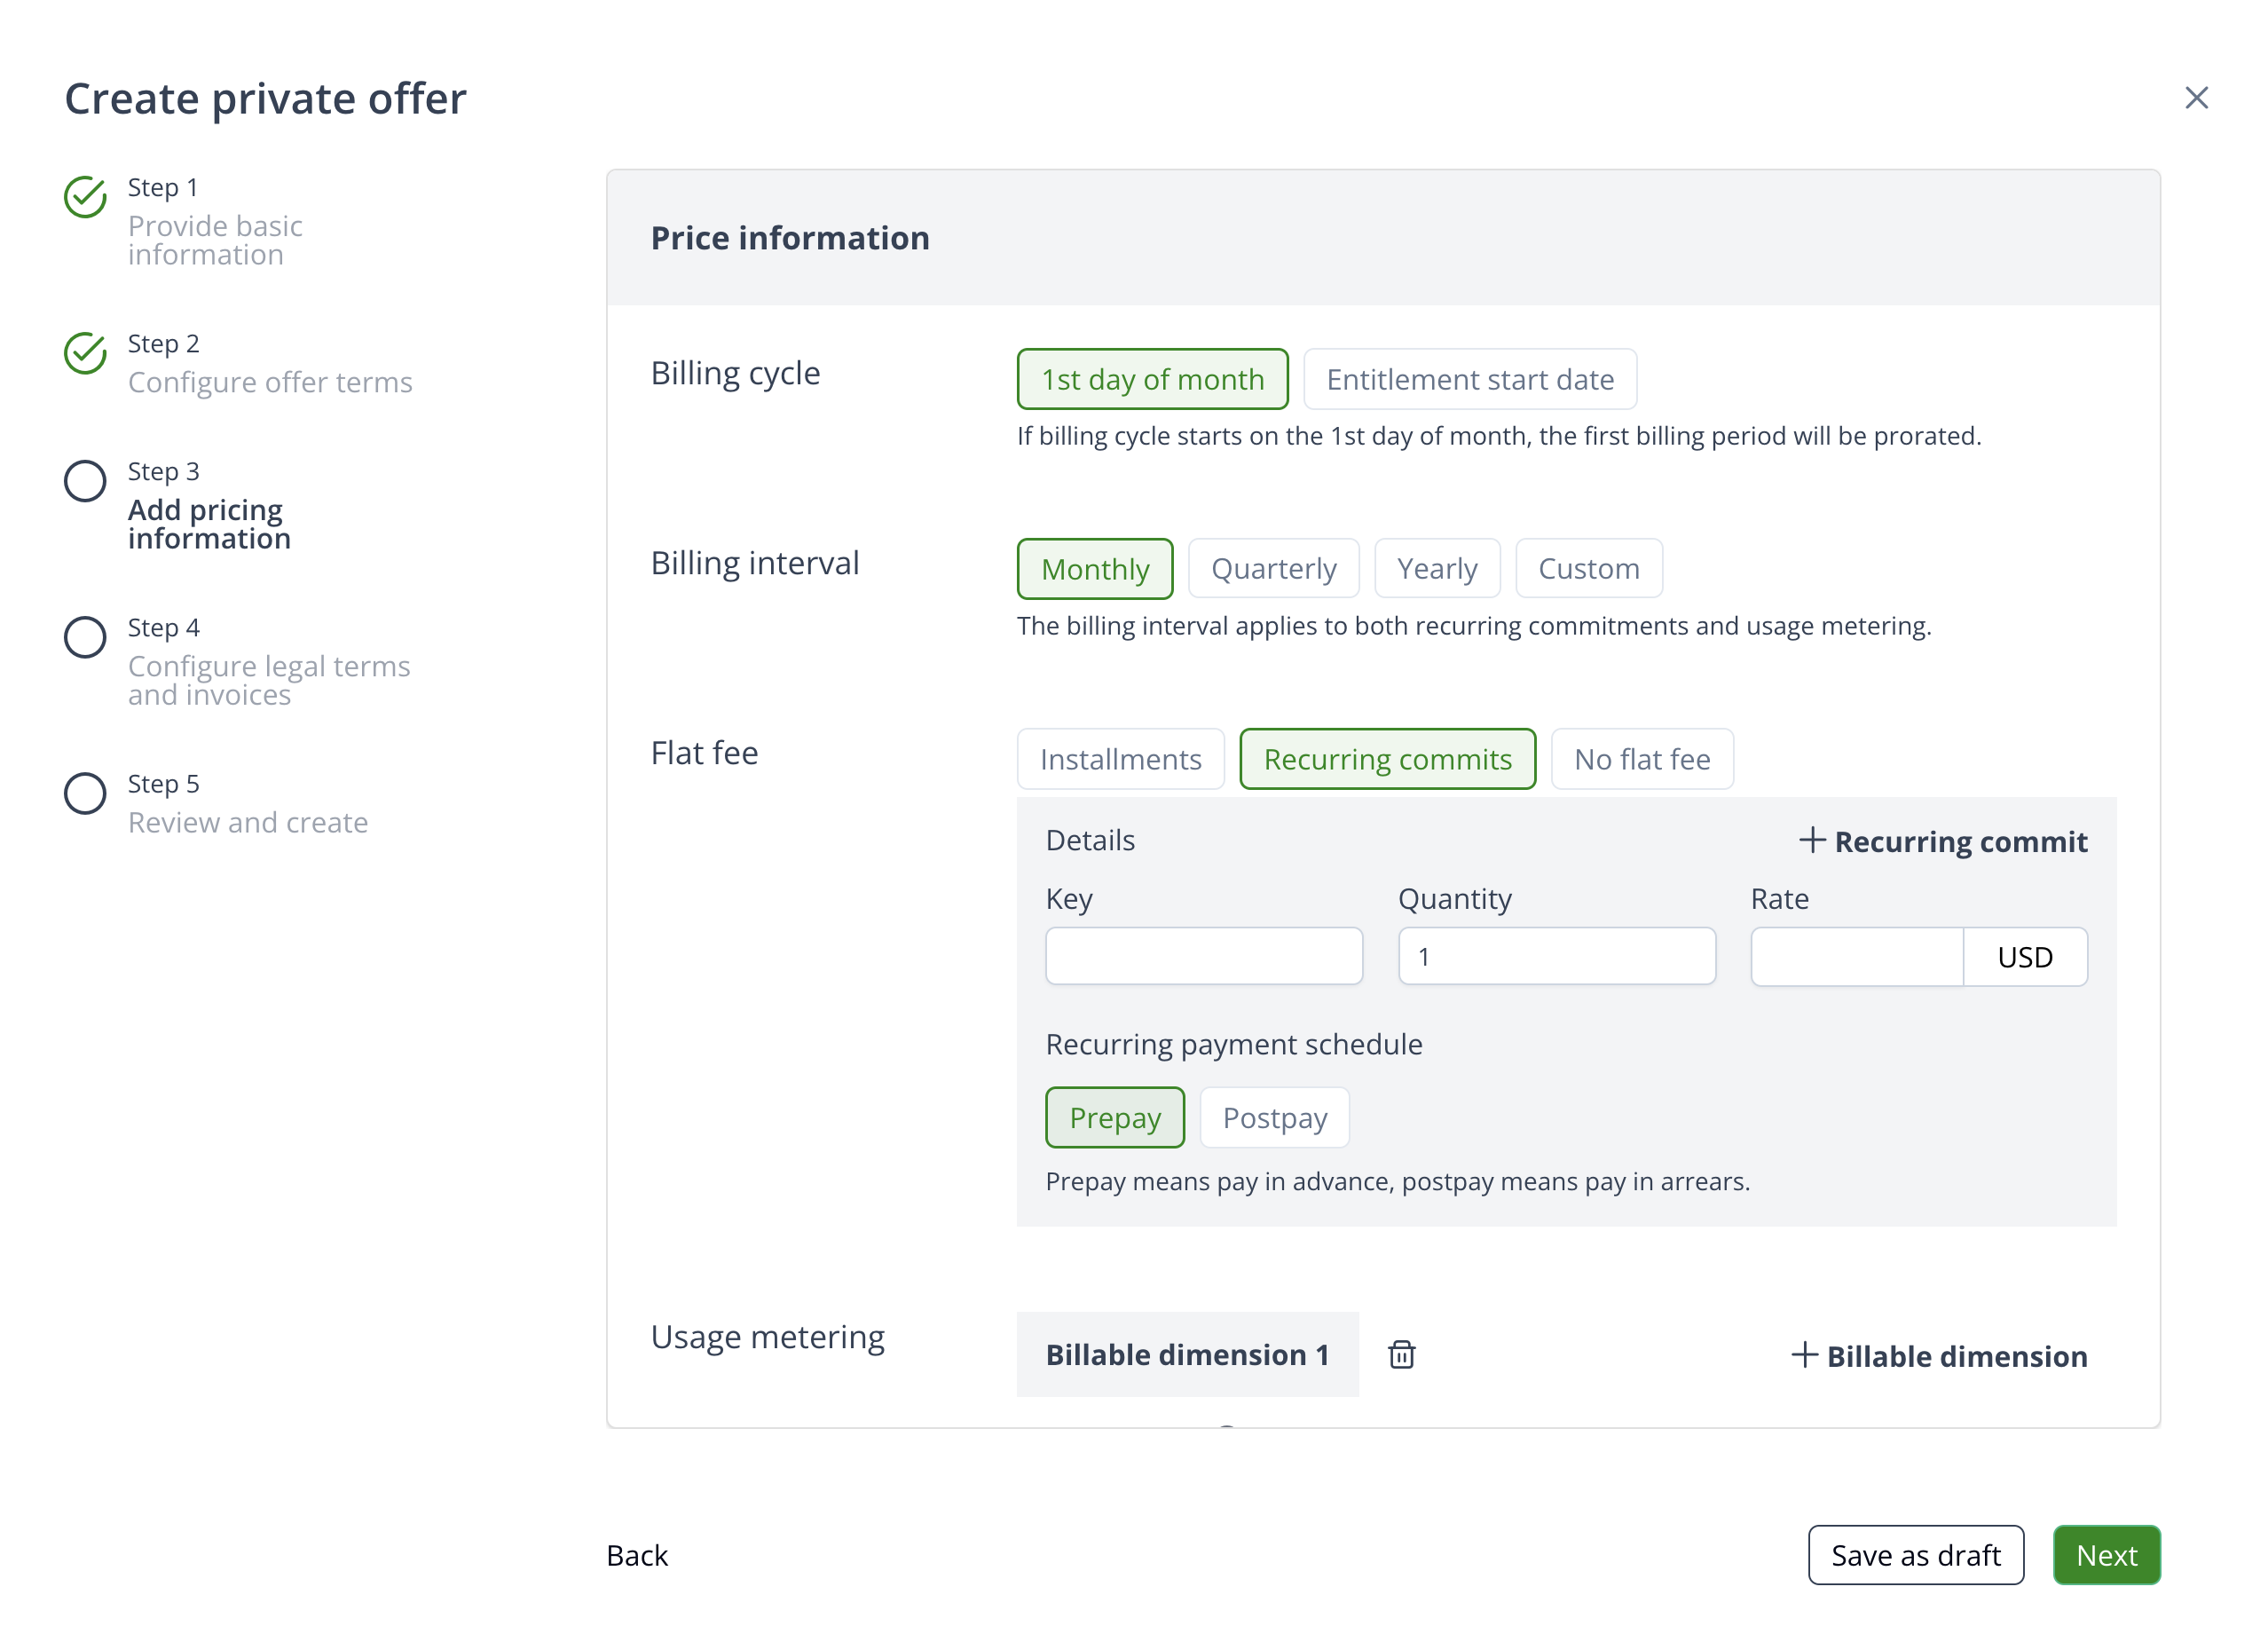Delete Billable dimension 1 with trash icon
Image resolution: width=2268 pixels, height=1642 pixels.
click(1401, 1354)
